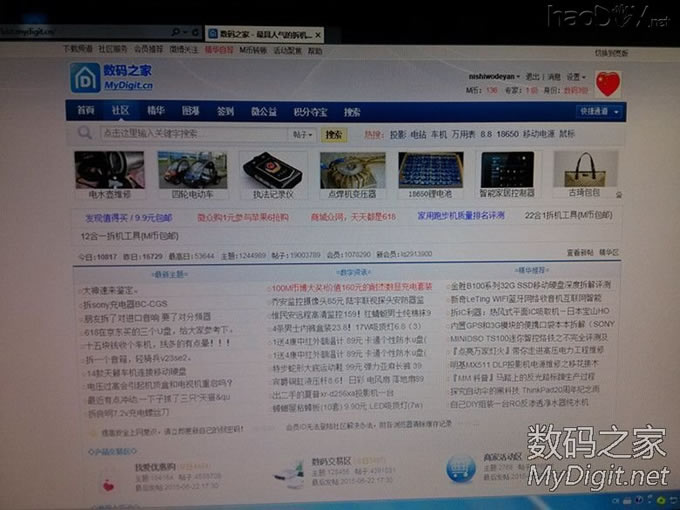Screen dimensions: 680x510
Task: Open post 14款天籁车机连接移动硬盘
Action: click(x=136, y=372)
